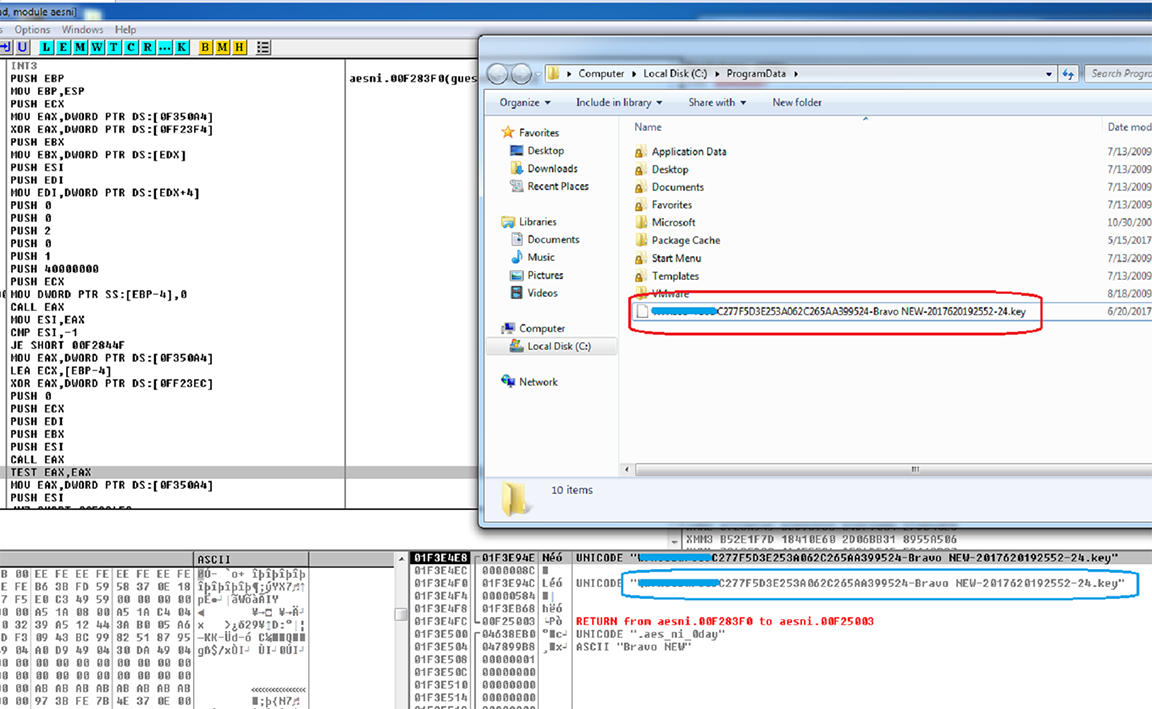The width and height of the screenshot is (1152, 709).
Task: Select Computer in Explorer sidebar
Action: click(x=541, y=328)
